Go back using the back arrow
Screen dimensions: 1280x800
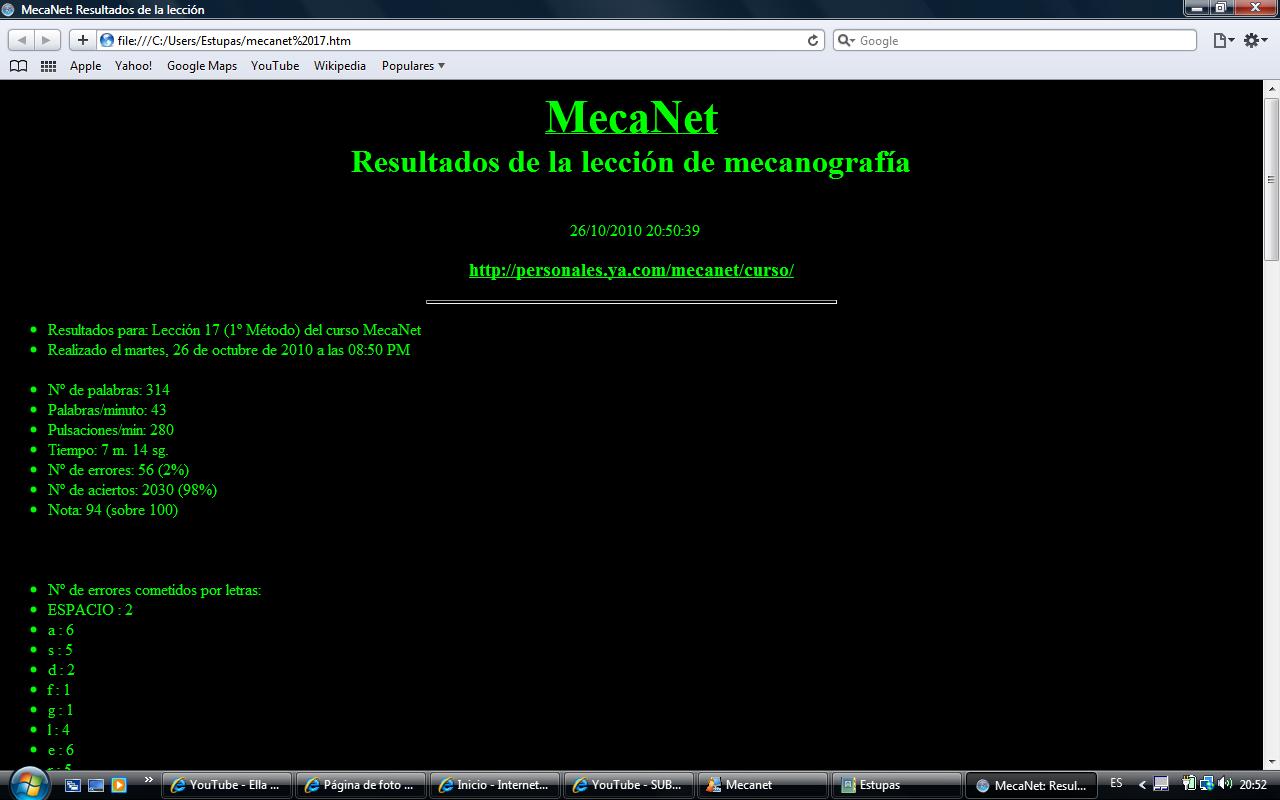coord(22,40)
